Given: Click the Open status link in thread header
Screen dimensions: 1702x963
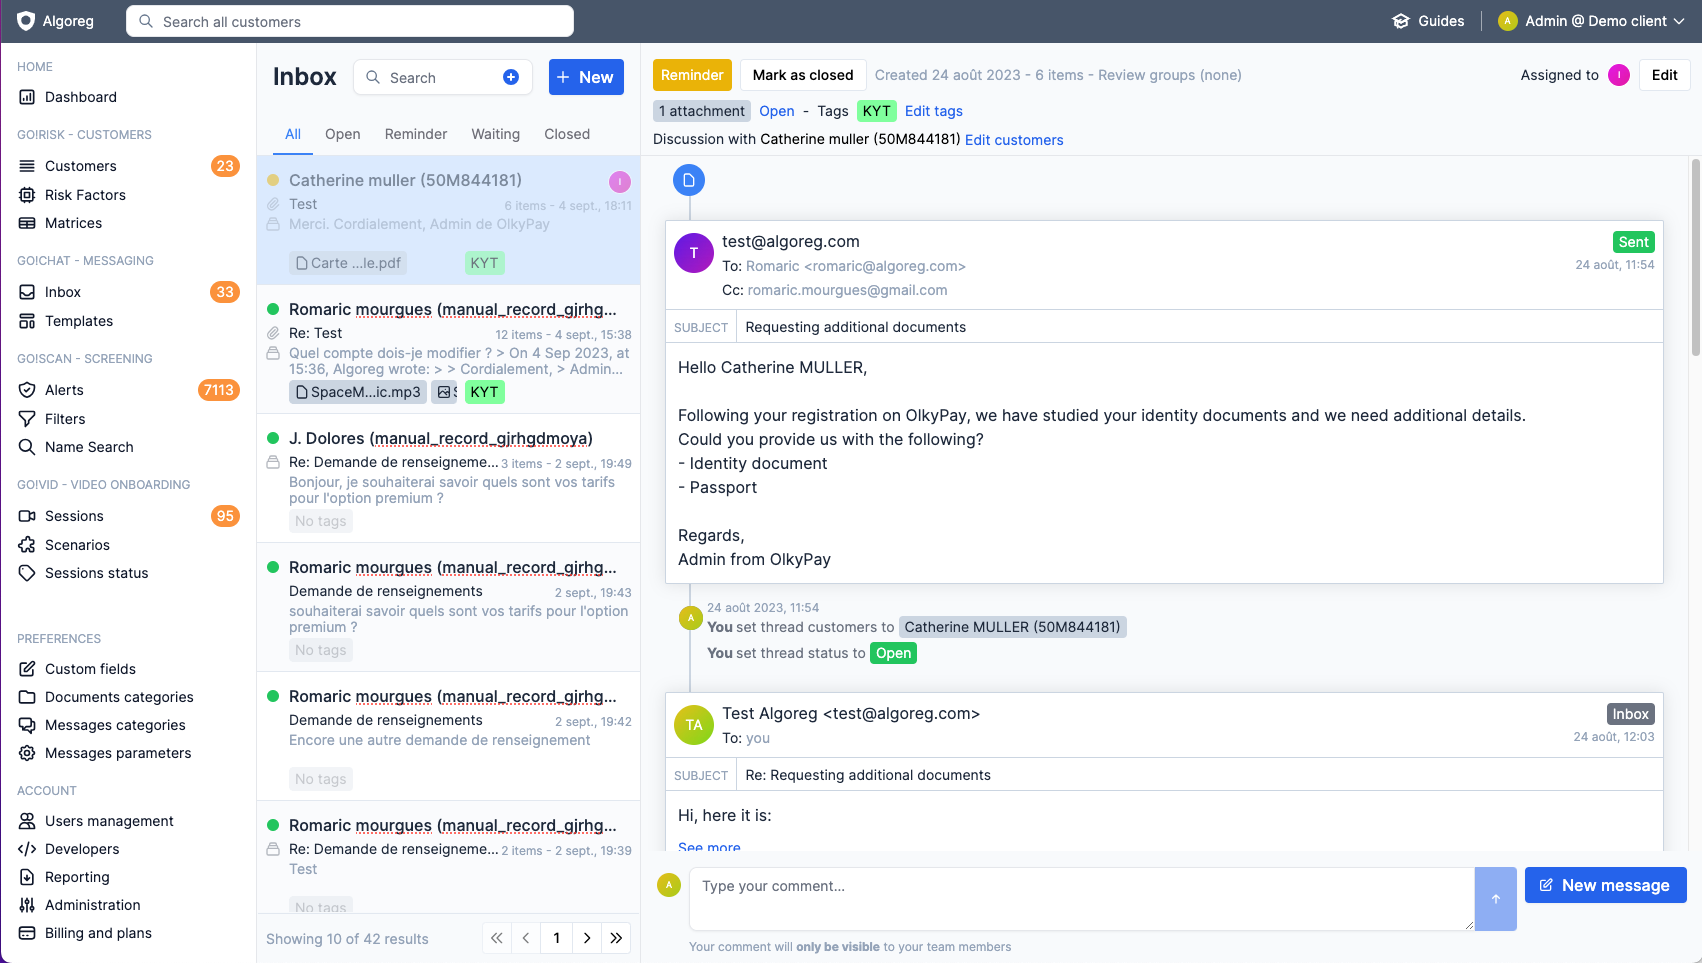Looking at the screenshot, I should pos(777,111).
